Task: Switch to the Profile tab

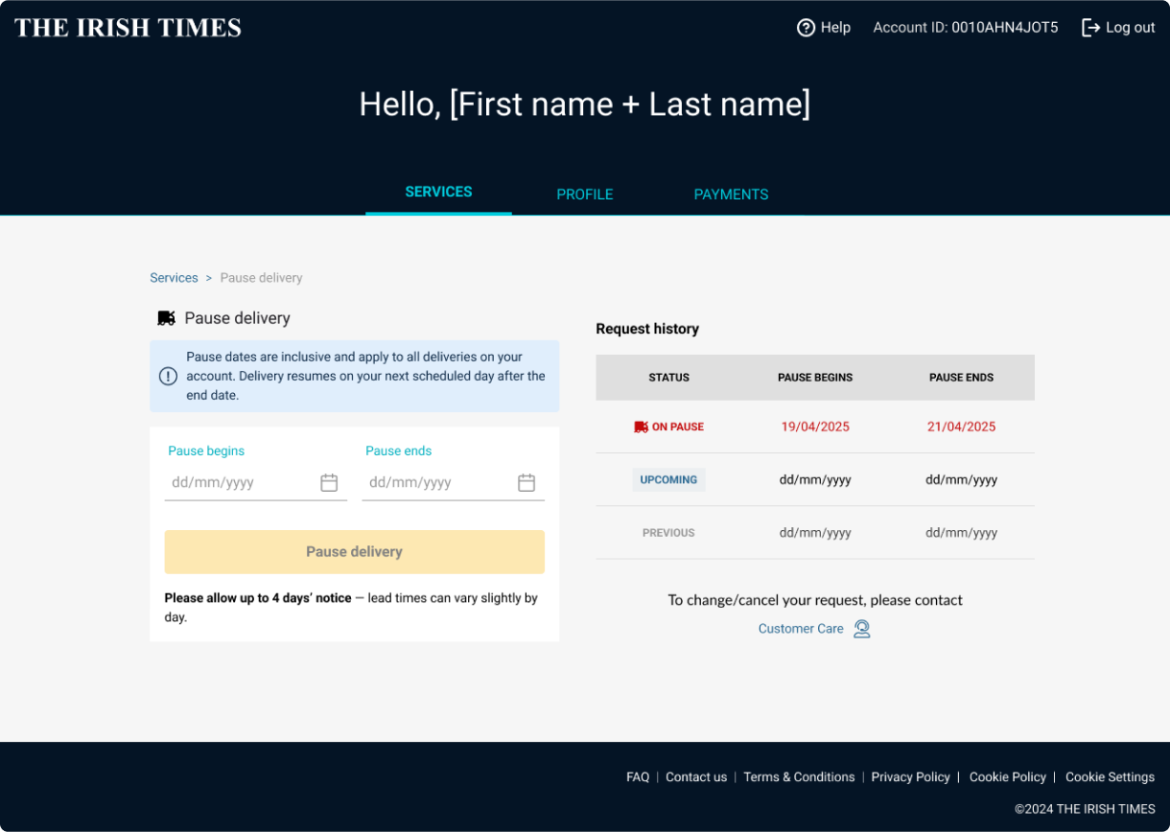Action: point(585,194)
